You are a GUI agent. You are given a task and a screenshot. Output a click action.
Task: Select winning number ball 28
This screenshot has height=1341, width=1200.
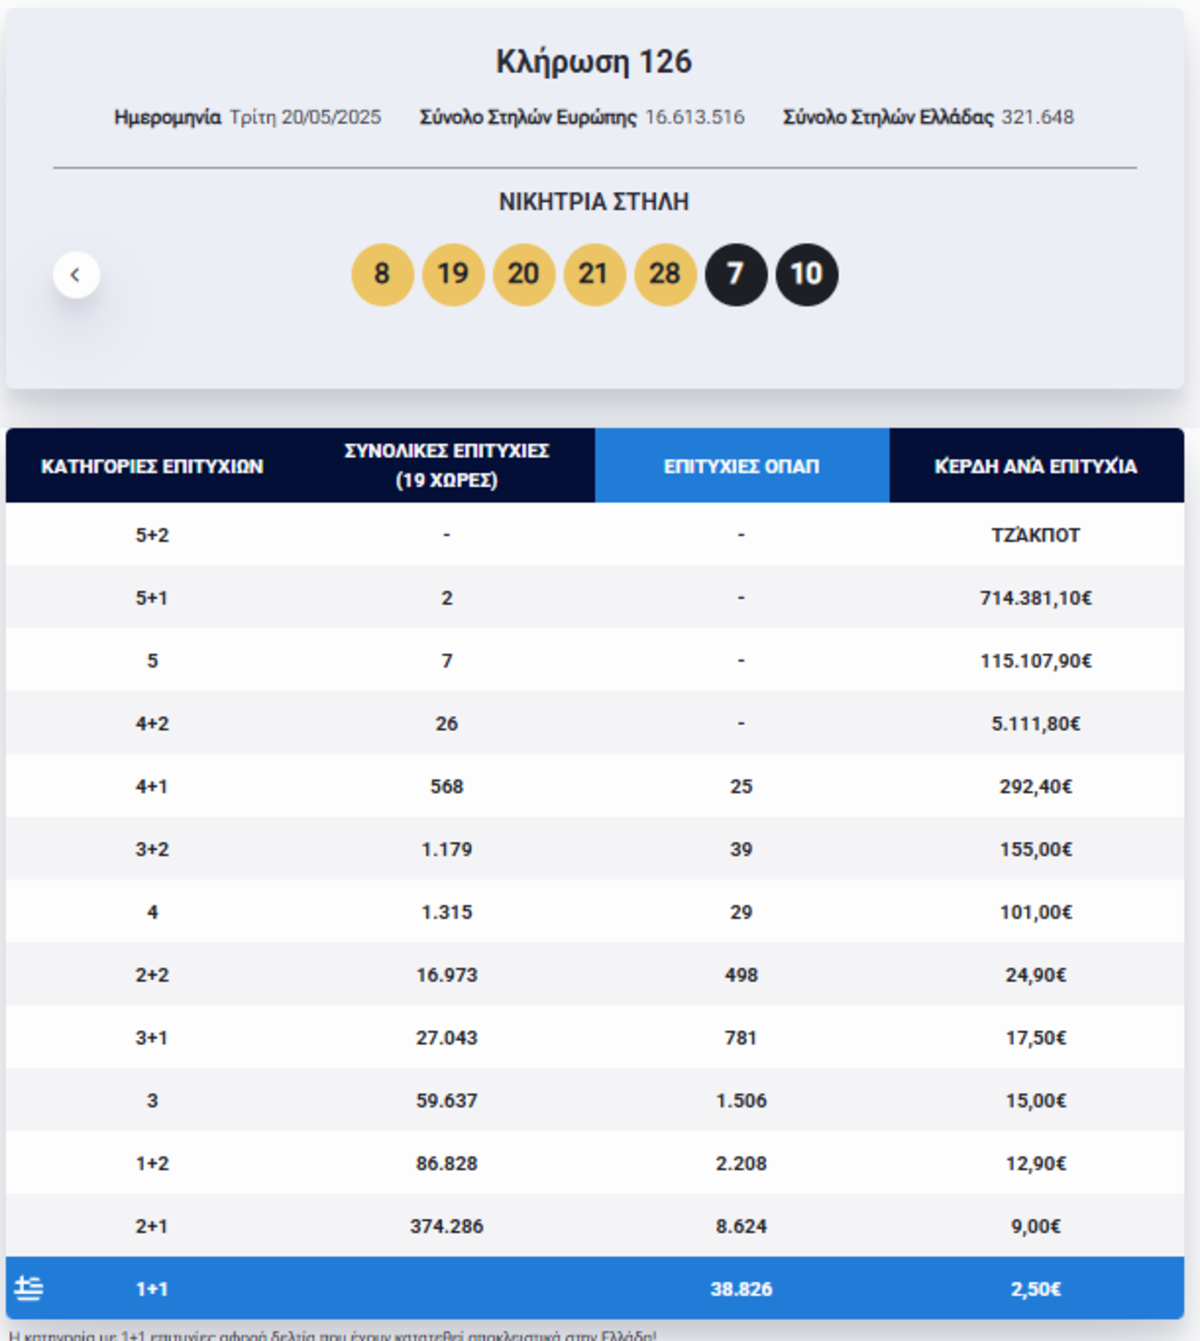tap(665, 274)
